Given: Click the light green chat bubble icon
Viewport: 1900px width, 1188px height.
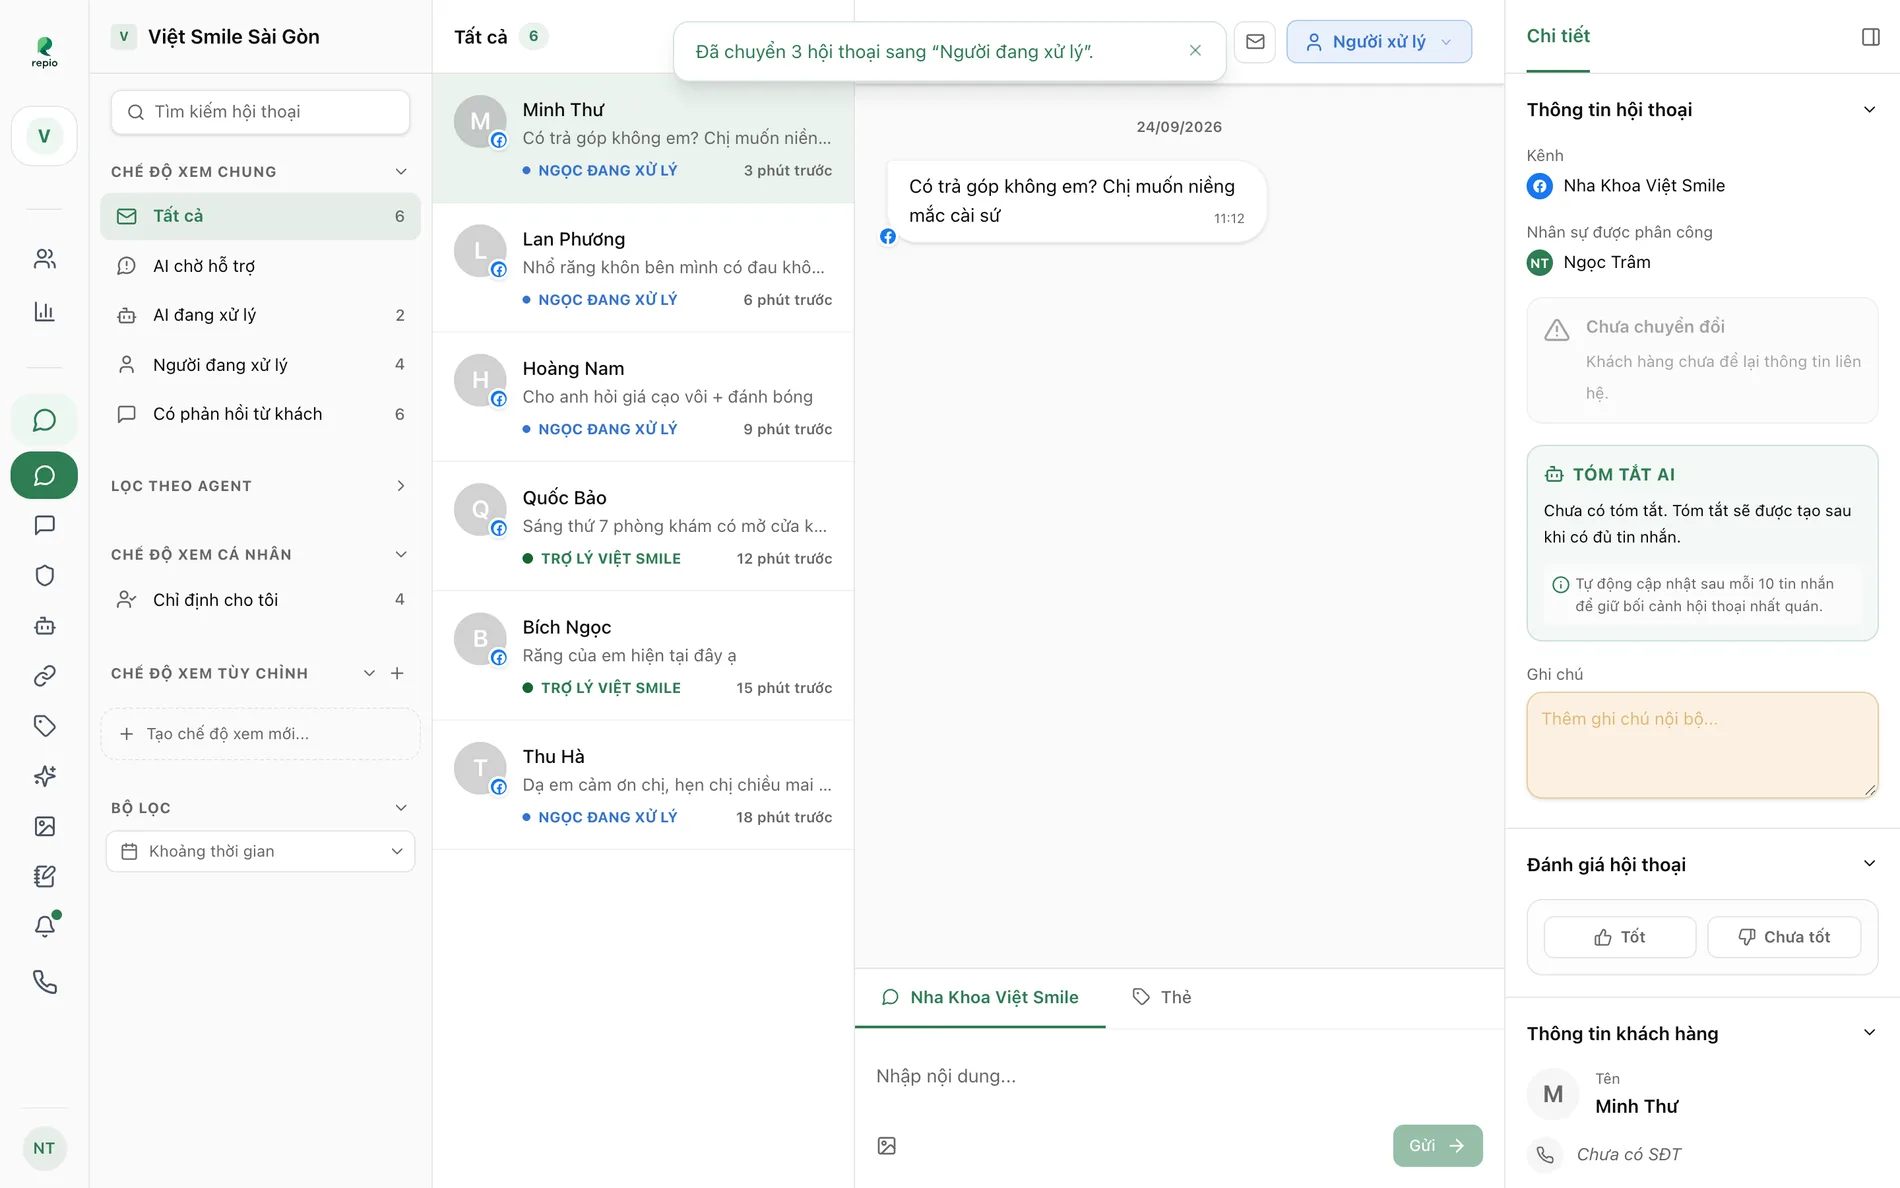Looking at the screenshot, I should coord(44,420).
